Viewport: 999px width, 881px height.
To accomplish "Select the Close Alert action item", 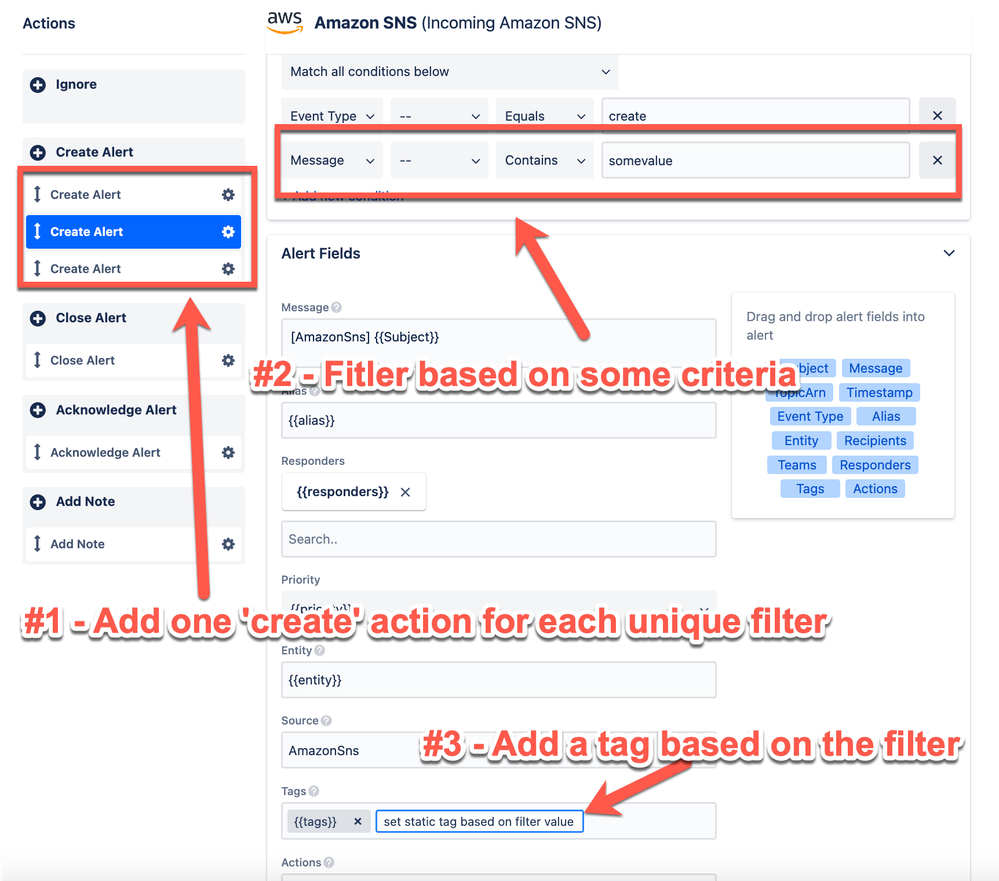I will pos(133,361).
